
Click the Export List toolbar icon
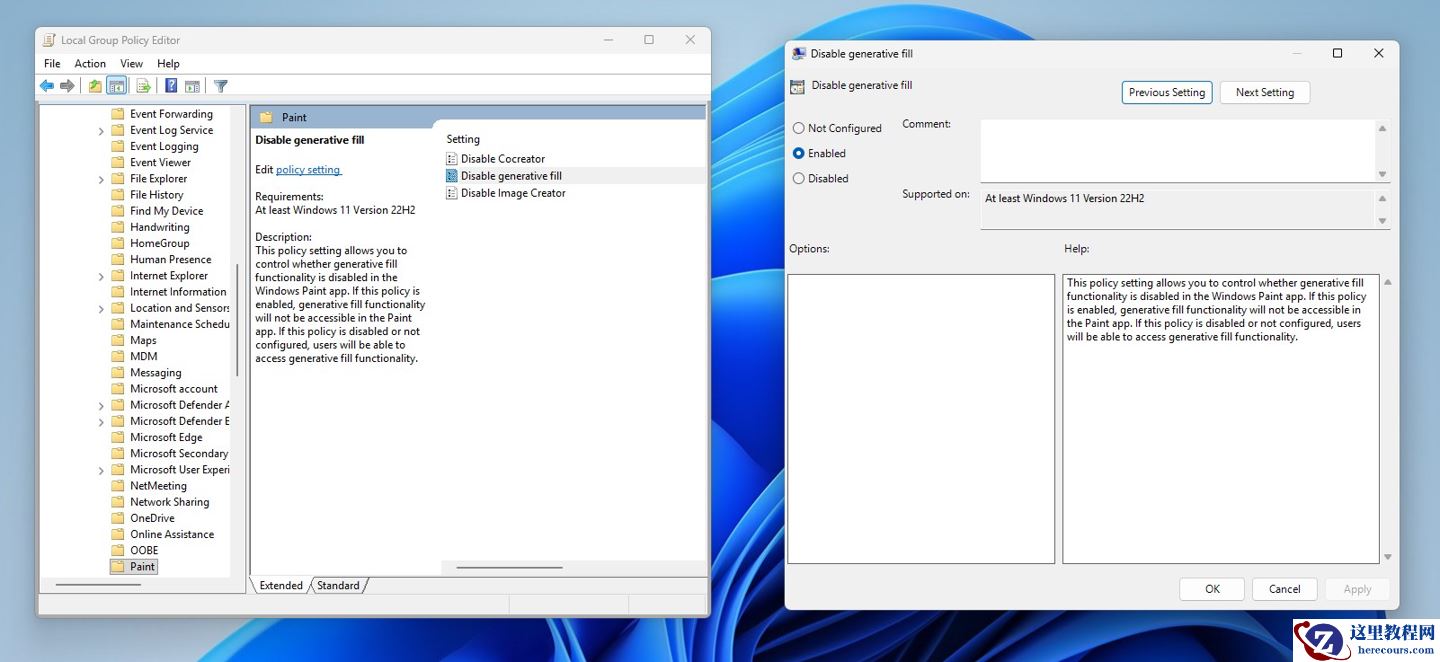tap(143, 86)
